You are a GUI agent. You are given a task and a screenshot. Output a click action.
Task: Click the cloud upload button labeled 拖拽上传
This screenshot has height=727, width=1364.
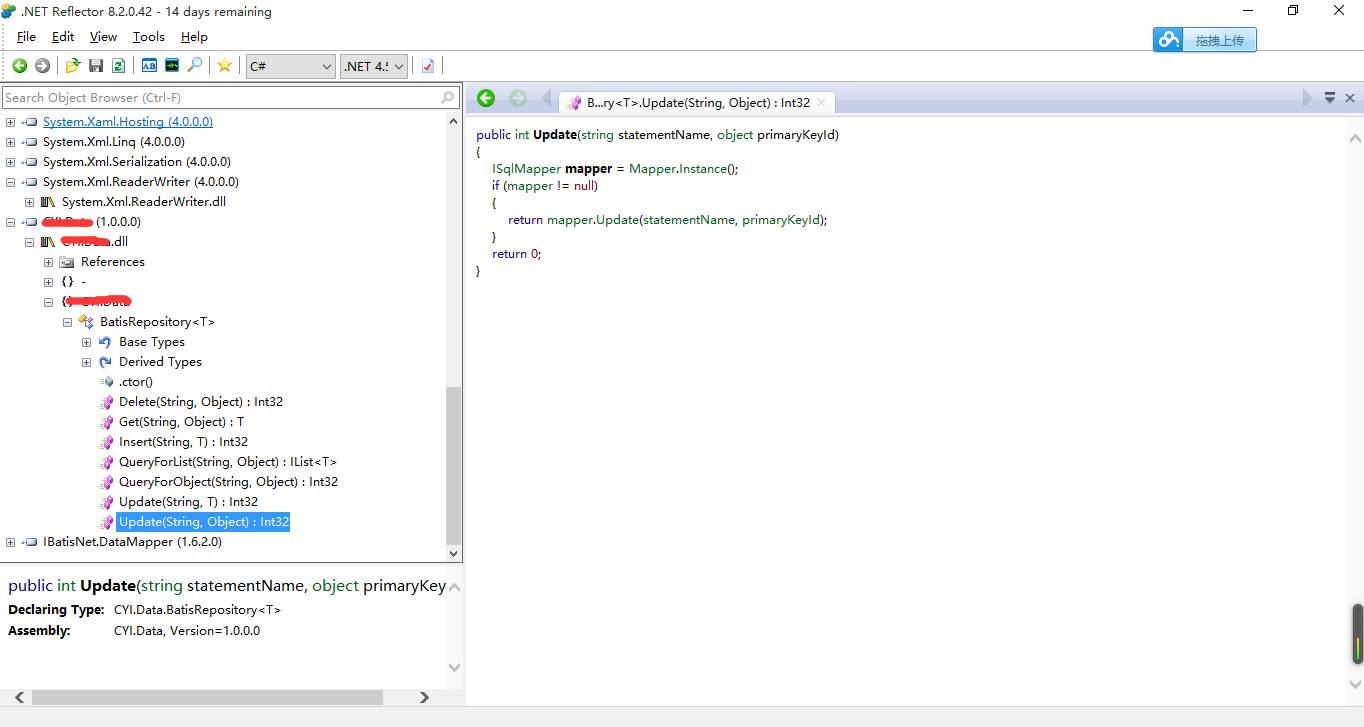(1205, 40)
